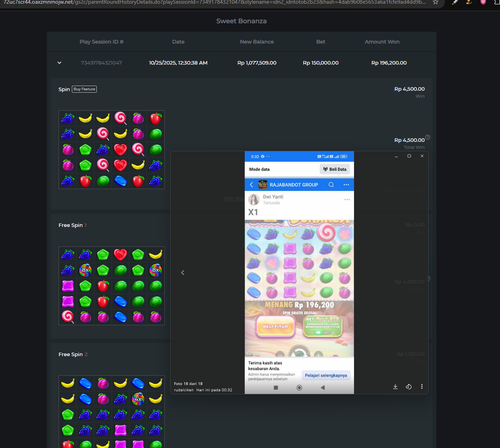Click the Free Spin 2 heading
The height and width of the screenshot is (448, 500).
point(73,354)
